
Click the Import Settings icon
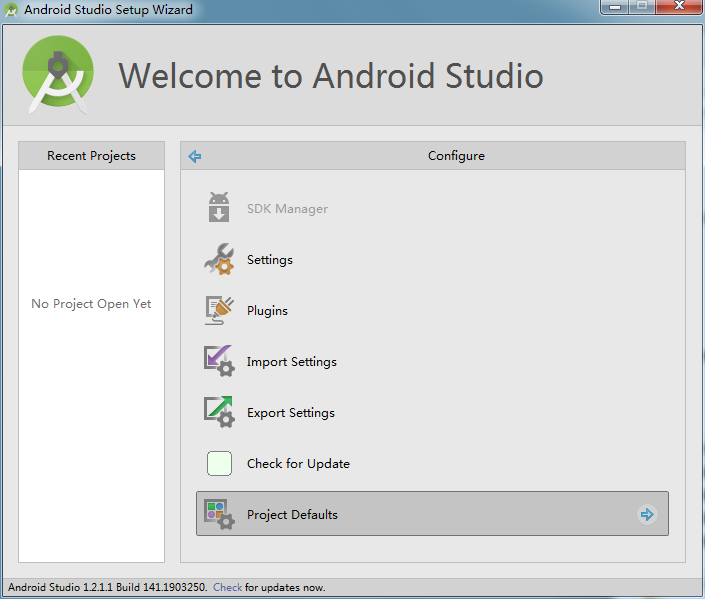coord(219,361)
